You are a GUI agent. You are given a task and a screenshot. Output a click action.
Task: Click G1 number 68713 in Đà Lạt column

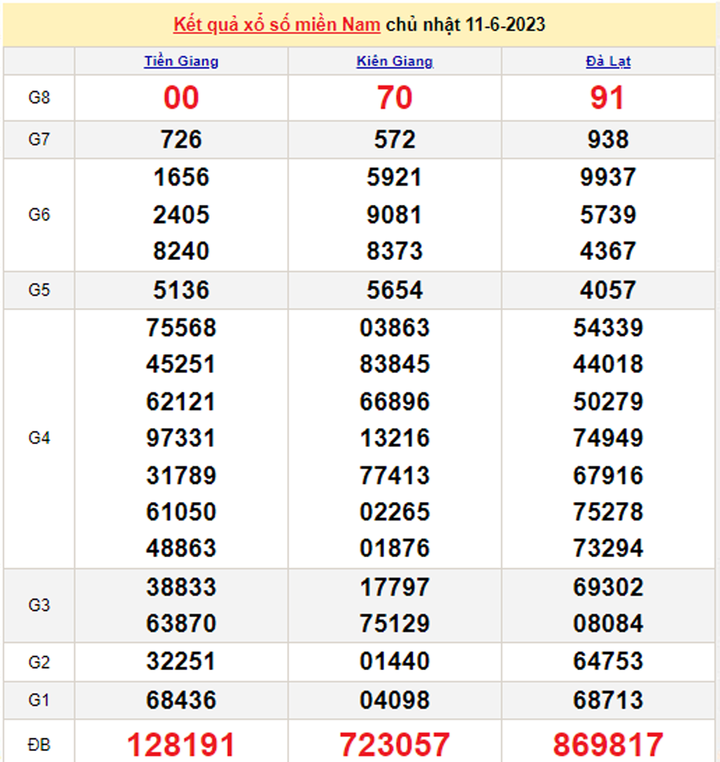coord(607,699)
